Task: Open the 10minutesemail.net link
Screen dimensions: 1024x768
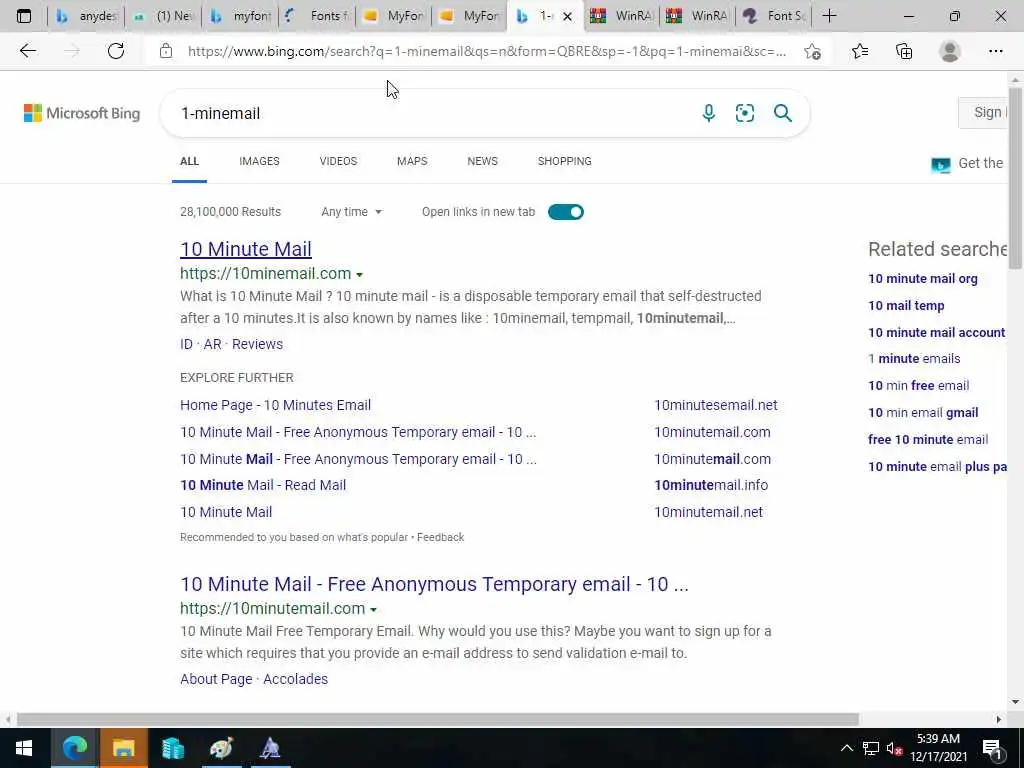Action: (716, 405)
